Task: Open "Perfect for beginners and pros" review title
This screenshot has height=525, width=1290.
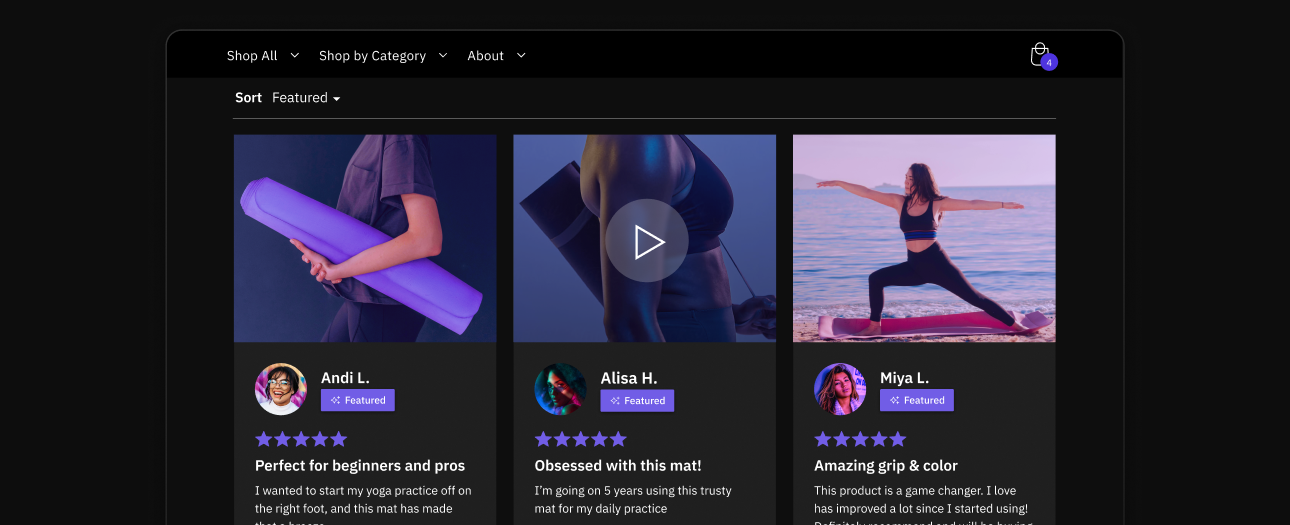Action: pyautogui.click(x=360, y=466)
